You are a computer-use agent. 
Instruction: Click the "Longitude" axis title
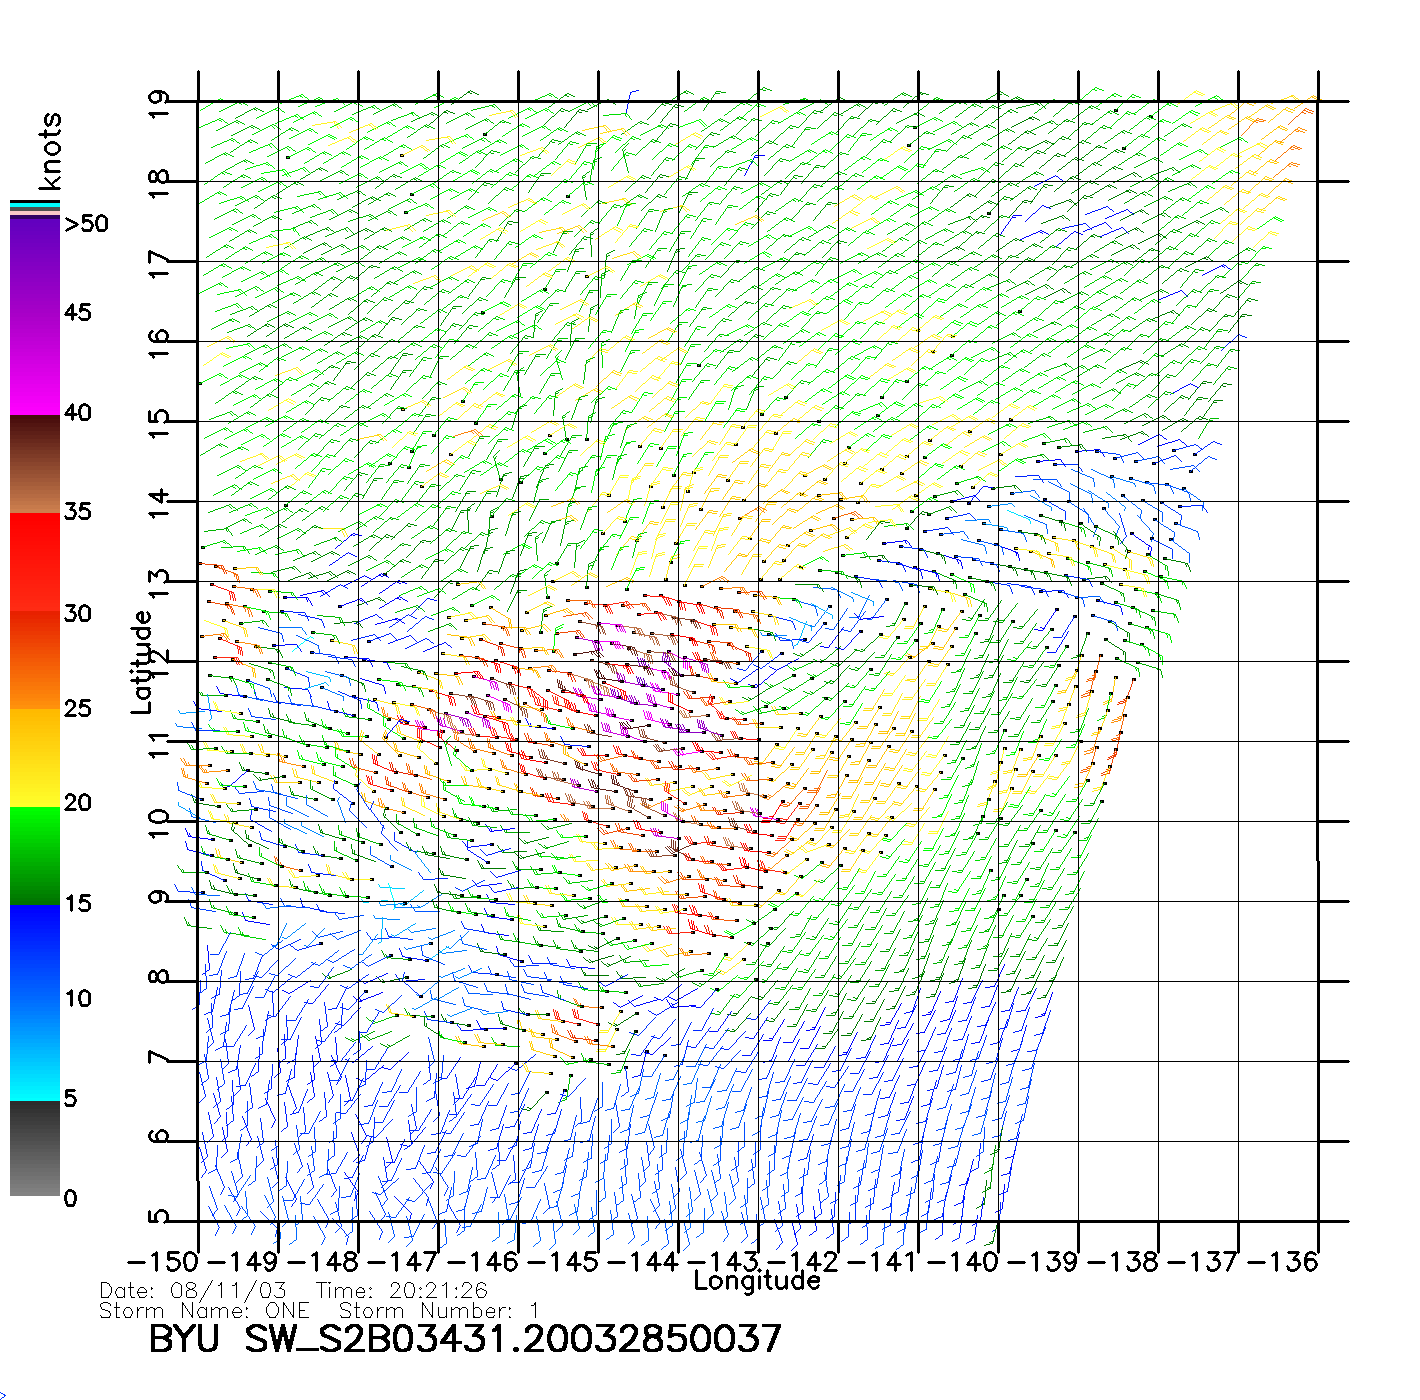pyautogui.click(x=757, y=1281)
